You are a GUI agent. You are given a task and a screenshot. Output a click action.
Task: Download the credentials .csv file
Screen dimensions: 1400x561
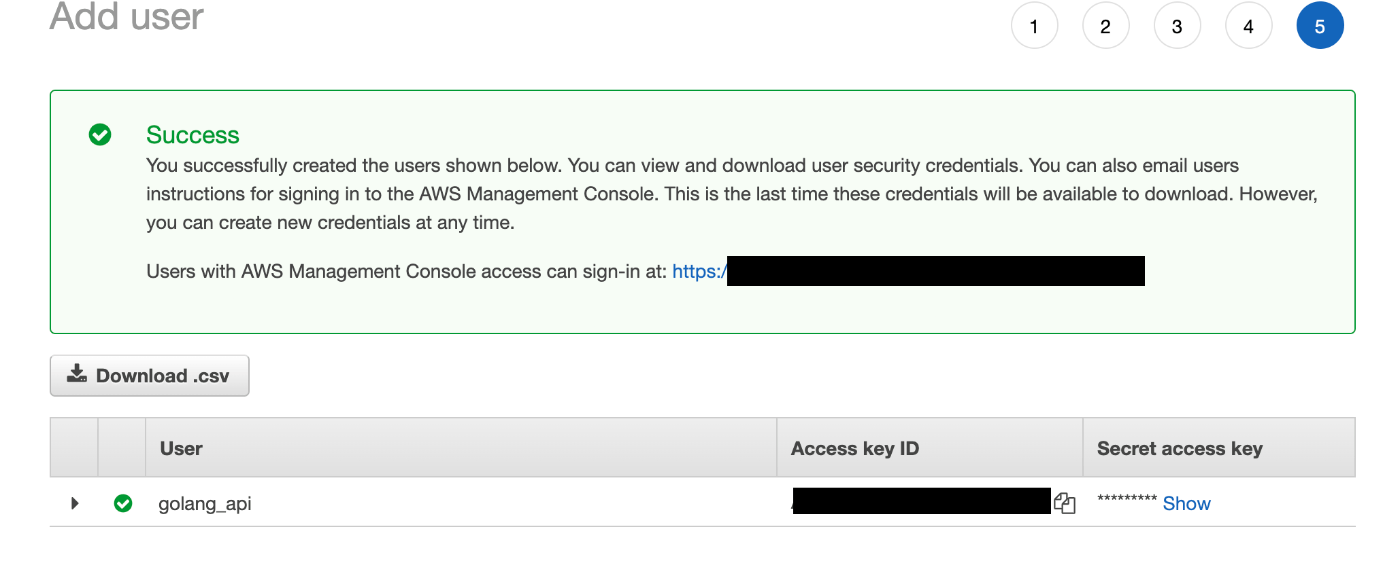(x=149, y=376)
